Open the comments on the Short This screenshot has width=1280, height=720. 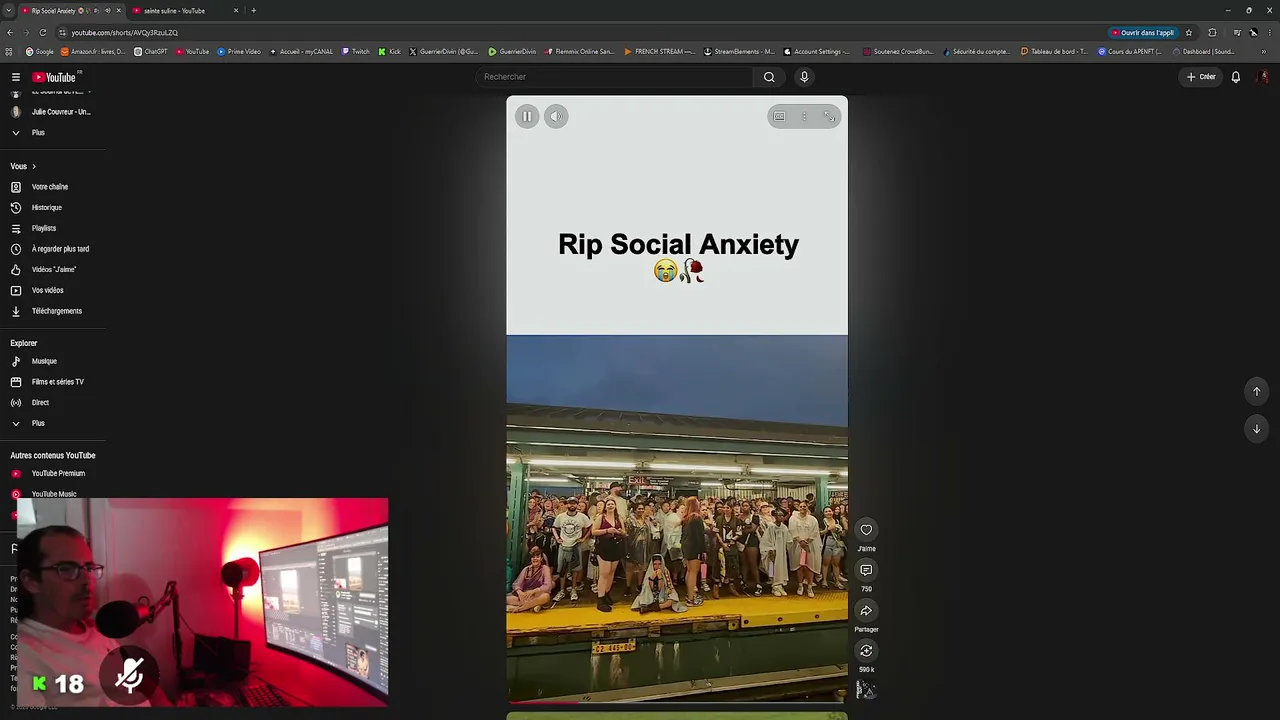coord(866,570)
